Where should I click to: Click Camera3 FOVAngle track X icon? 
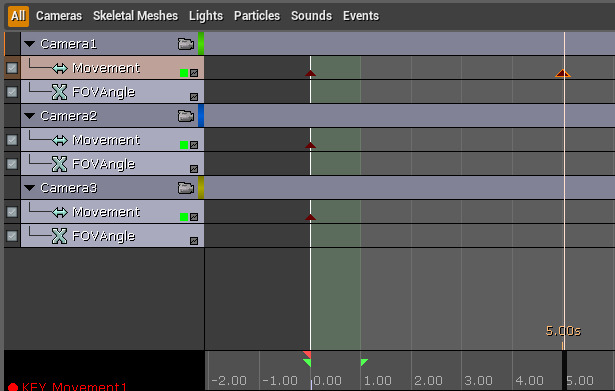click(60, 236)
